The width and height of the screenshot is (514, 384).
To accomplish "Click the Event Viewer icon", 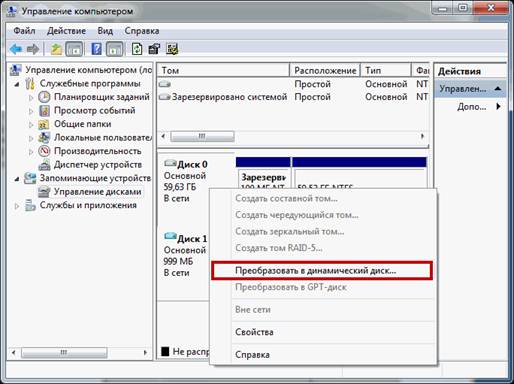I will tap(44, 111).
